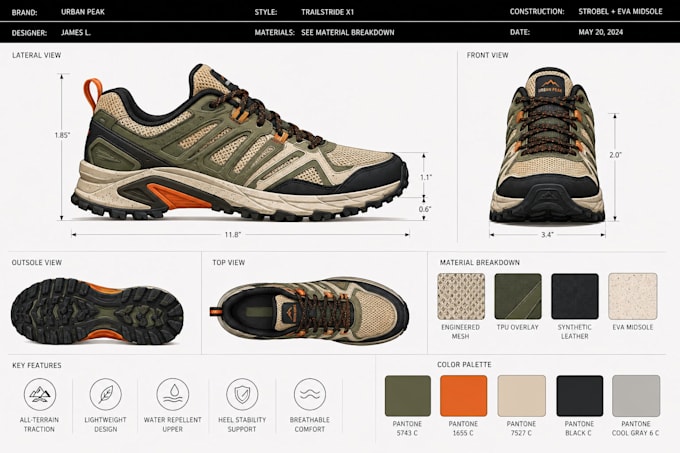
Task: Click the 'CONSTRUCTION:' header label
Action: [x=537, y=12]
